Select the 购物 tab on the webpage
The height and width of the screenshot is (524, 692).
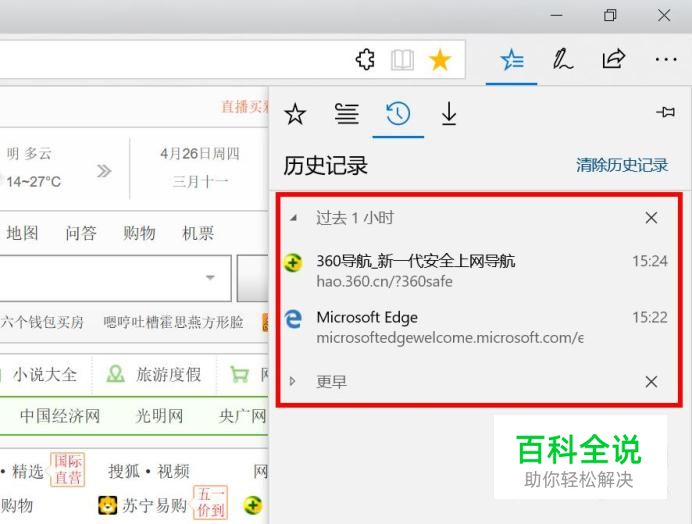click(139, 233)
